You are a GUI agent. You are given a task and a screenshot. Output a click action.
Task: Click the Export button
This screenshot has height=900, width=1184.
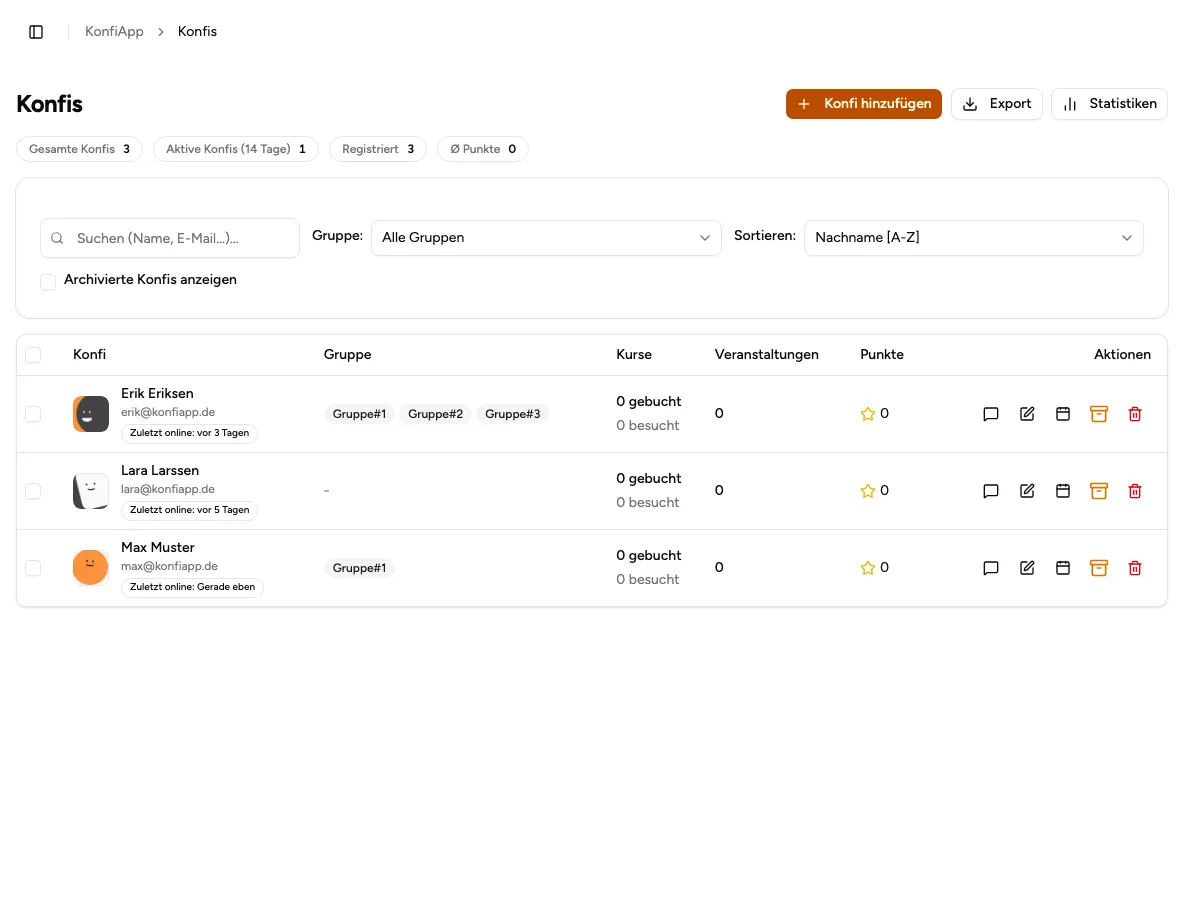coord(997,104)
